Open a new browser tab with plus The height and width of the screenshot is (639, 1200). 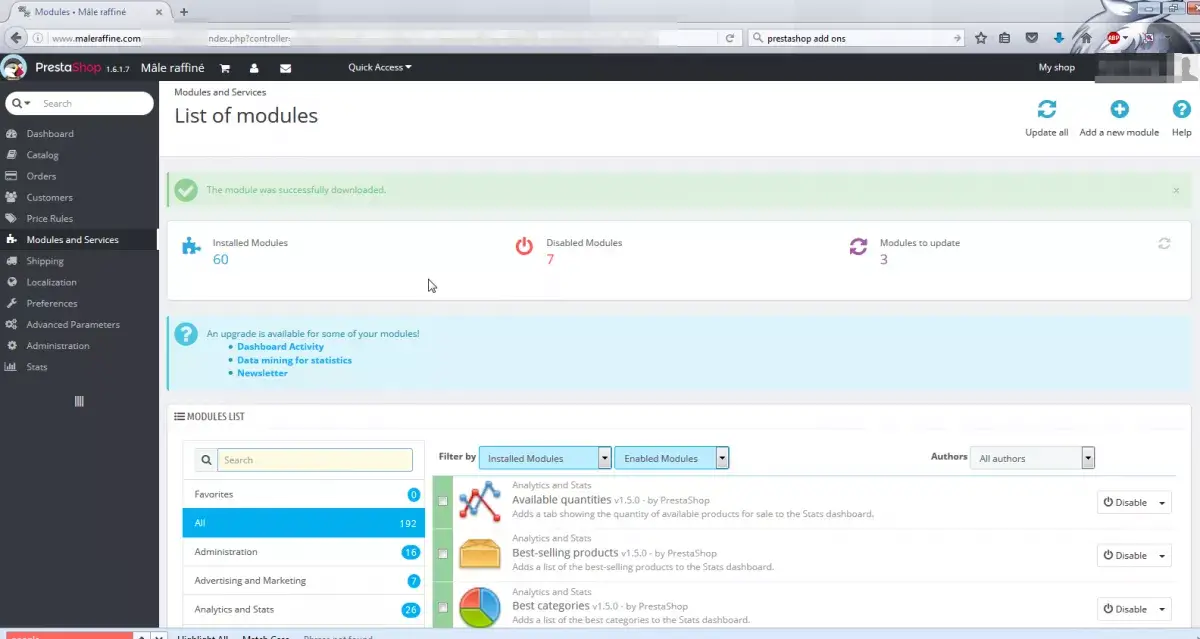tap(184, 11)
